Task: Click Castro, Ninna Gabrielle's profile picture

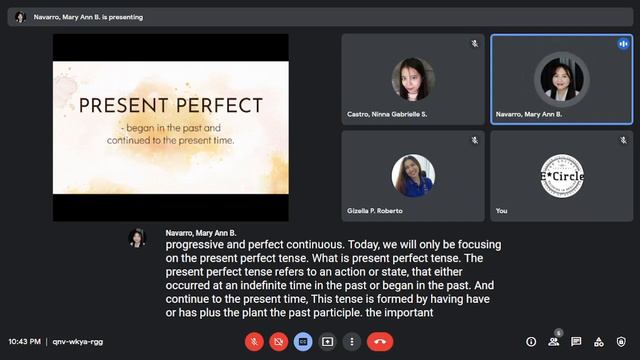Action: 413,79
